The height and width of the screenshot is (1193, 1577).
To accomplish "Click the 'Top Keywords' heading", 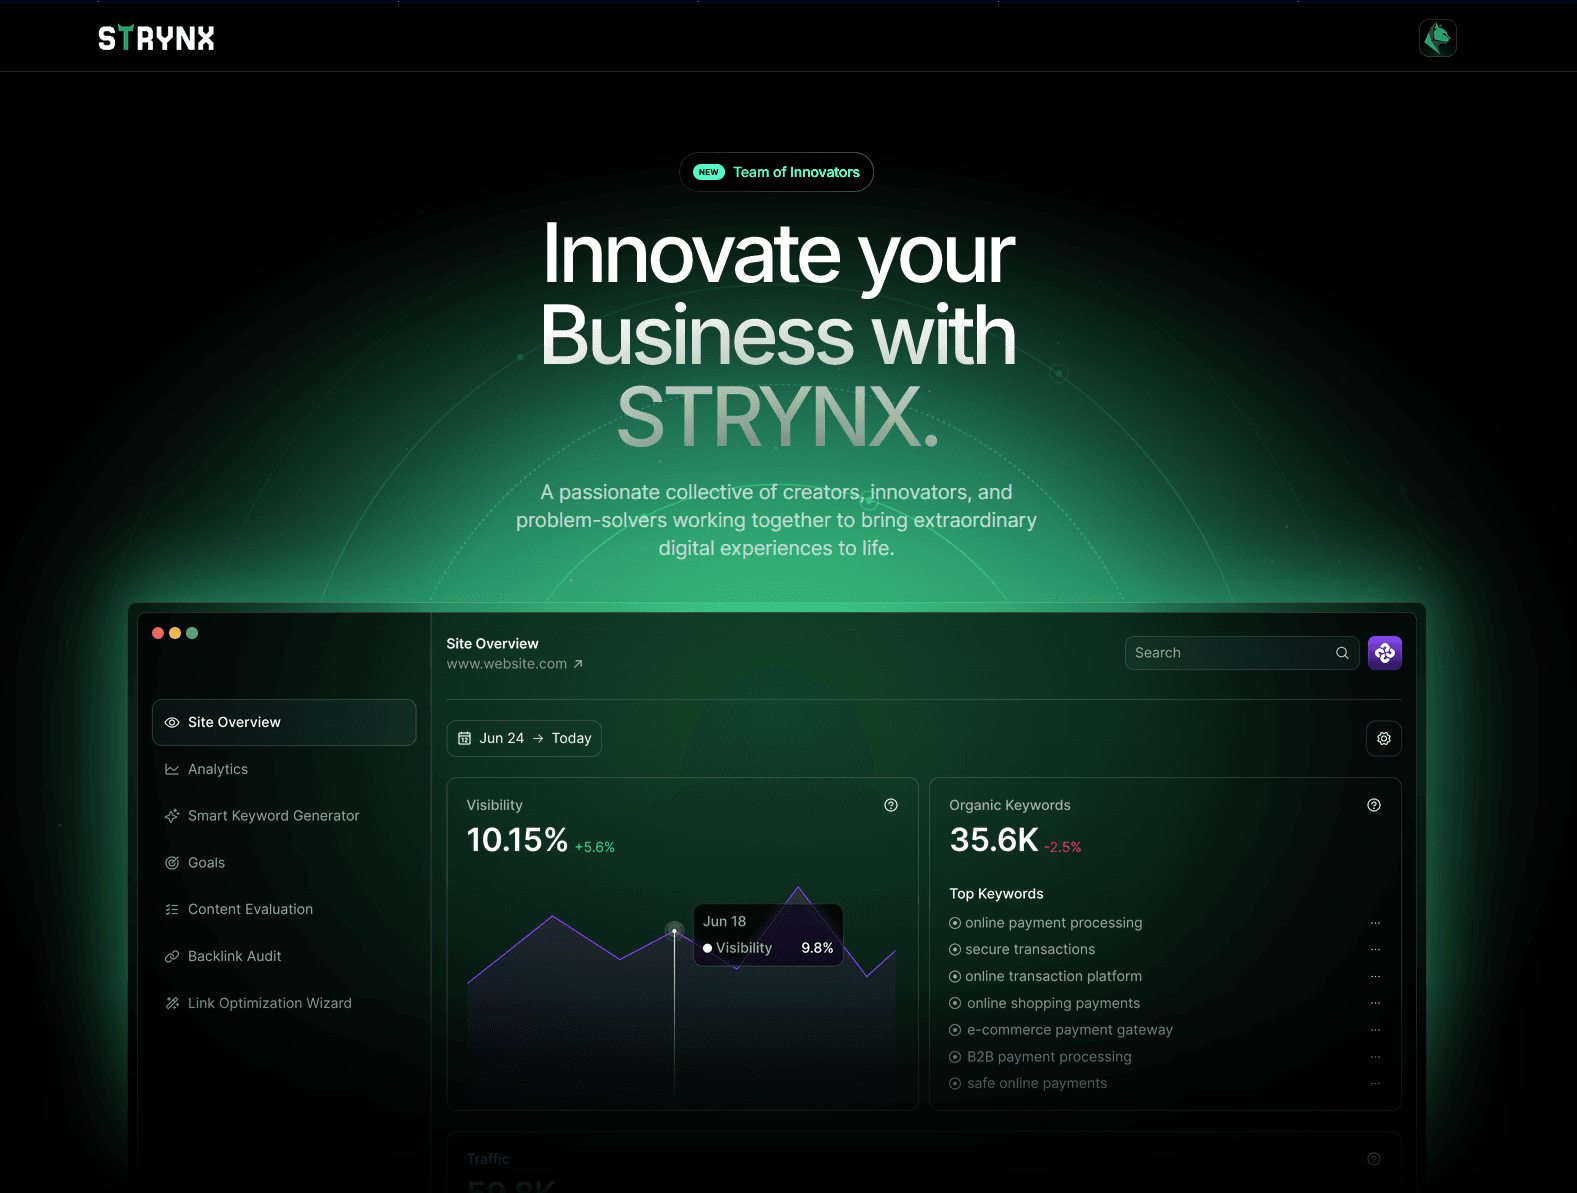I will coord(996,894).
